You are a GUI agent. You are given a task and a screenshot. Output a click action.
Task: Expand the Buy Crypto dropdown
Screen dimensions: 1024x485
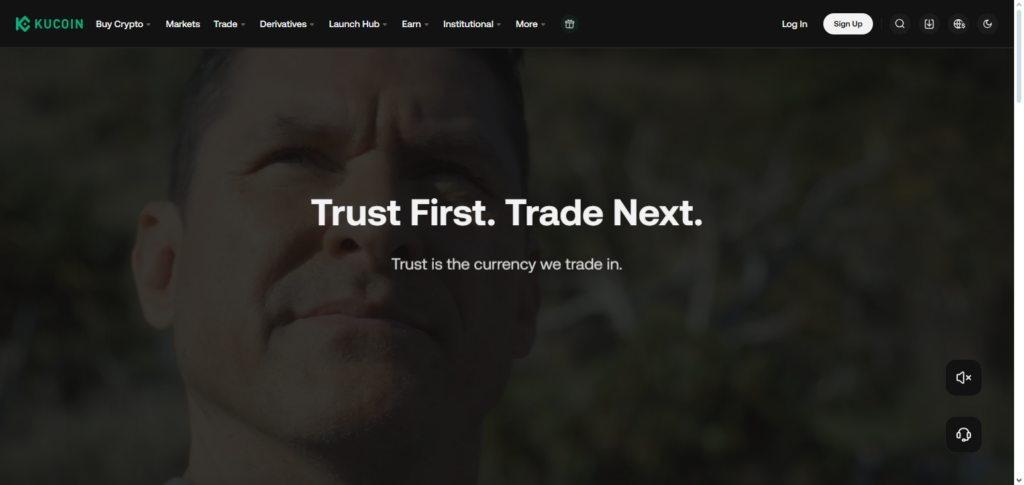point(123,24)
